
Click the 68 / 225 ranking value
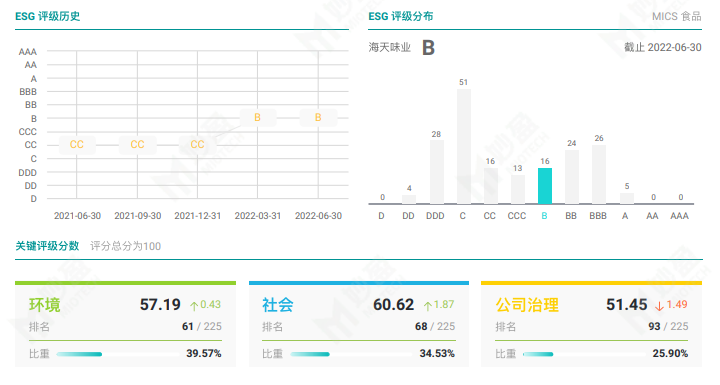click(435, 327)
